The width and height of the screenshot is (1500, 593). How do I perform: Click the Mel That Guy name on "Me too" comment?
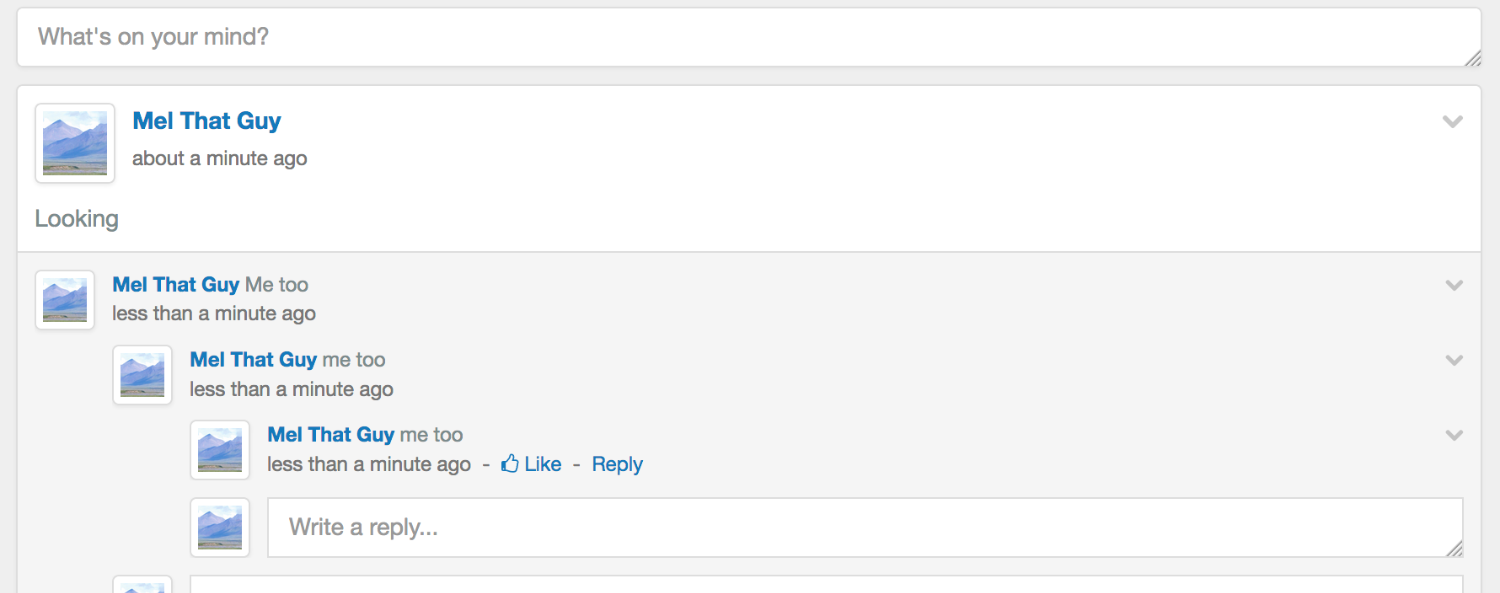pos(176,285)
